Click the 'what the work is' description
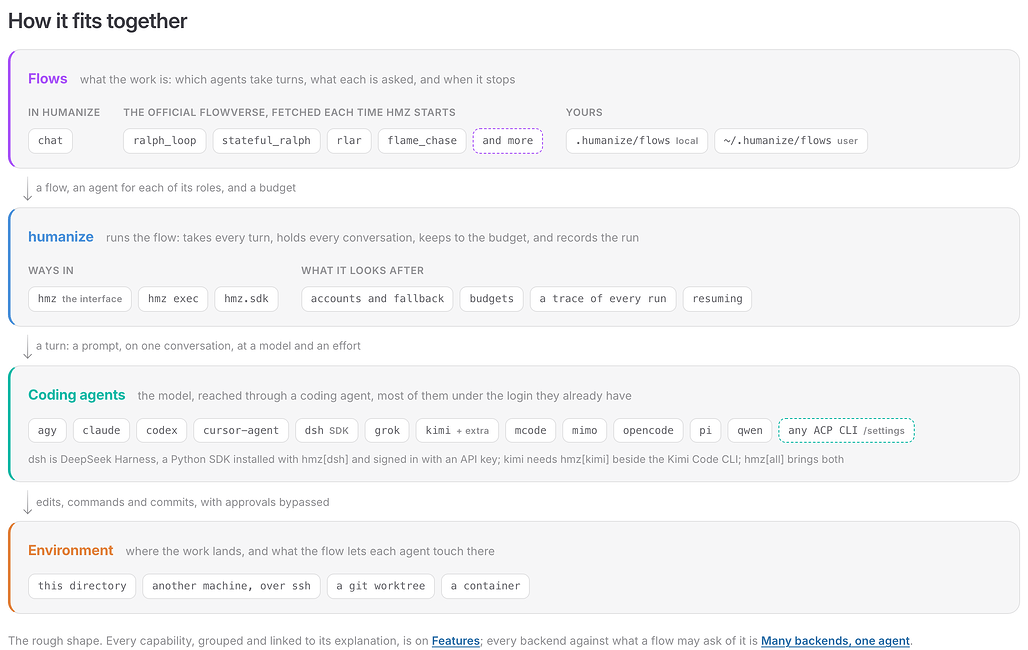 pos(298,80)
